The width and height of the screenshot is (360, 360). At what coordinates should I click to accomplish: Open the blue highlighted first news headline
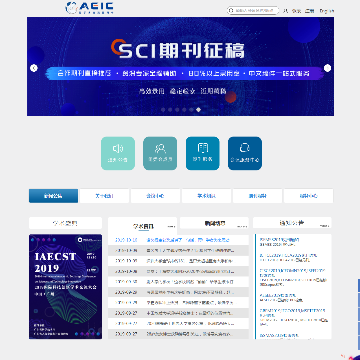click(x=188, y=240)
